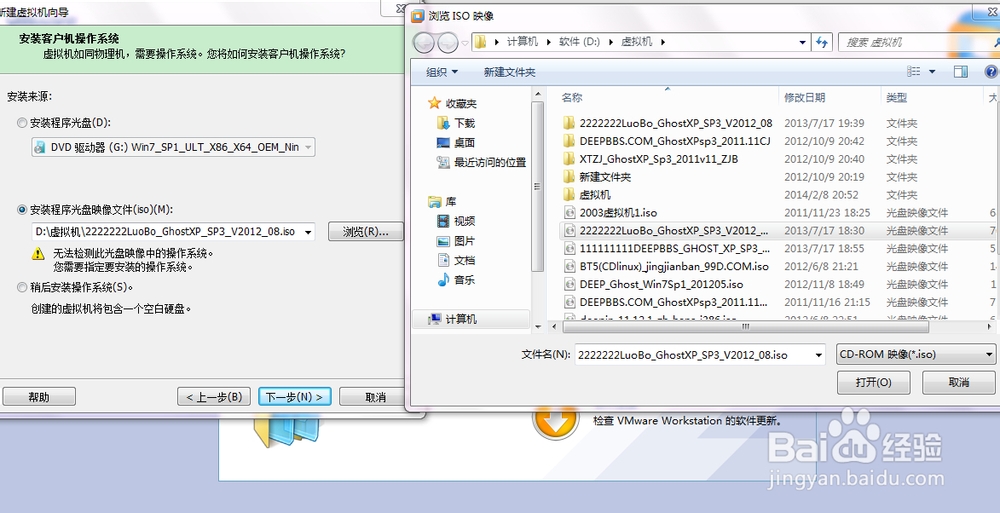Viewport: 1000px width, 513px height.
Task: Click 2013/7/17 19:39 date cell
Action: click(x=824, y=123)
